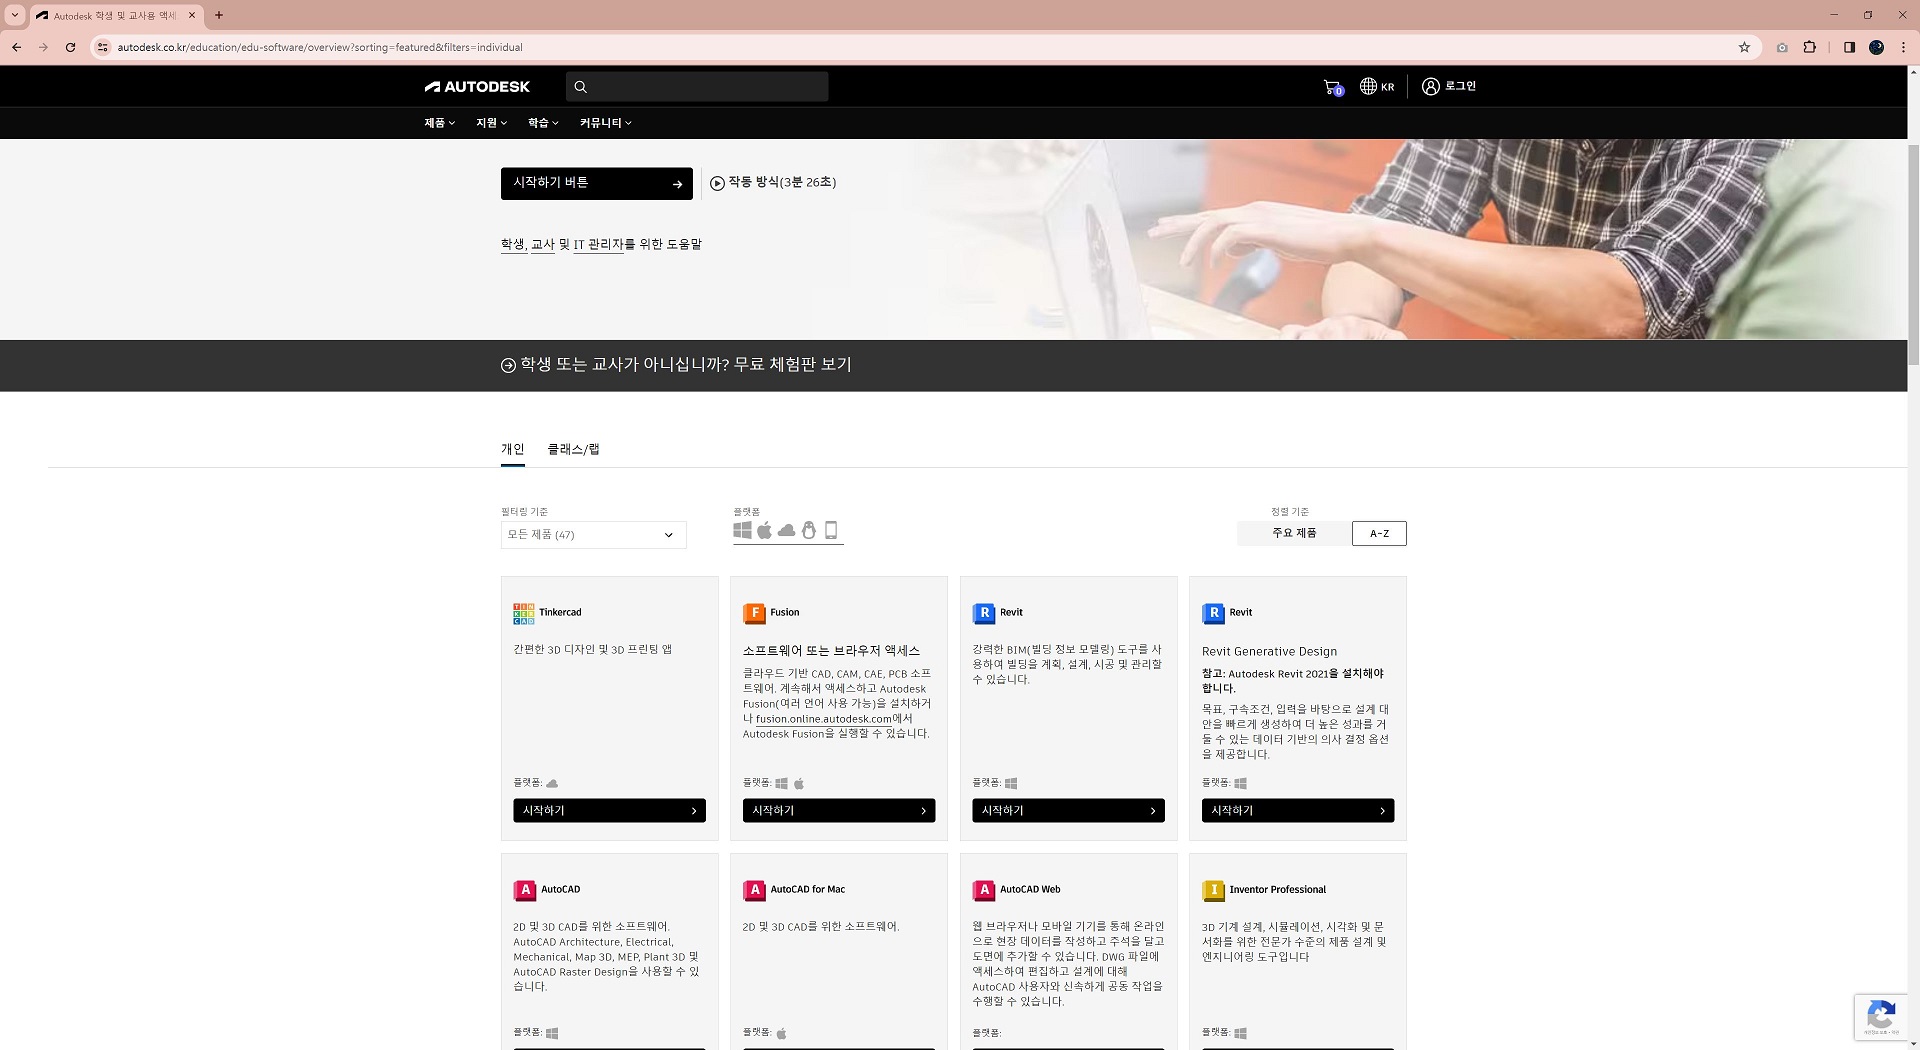Screen dimensions: 1920x1050
Task: Click the search magnifier icon
Action: 580,87
